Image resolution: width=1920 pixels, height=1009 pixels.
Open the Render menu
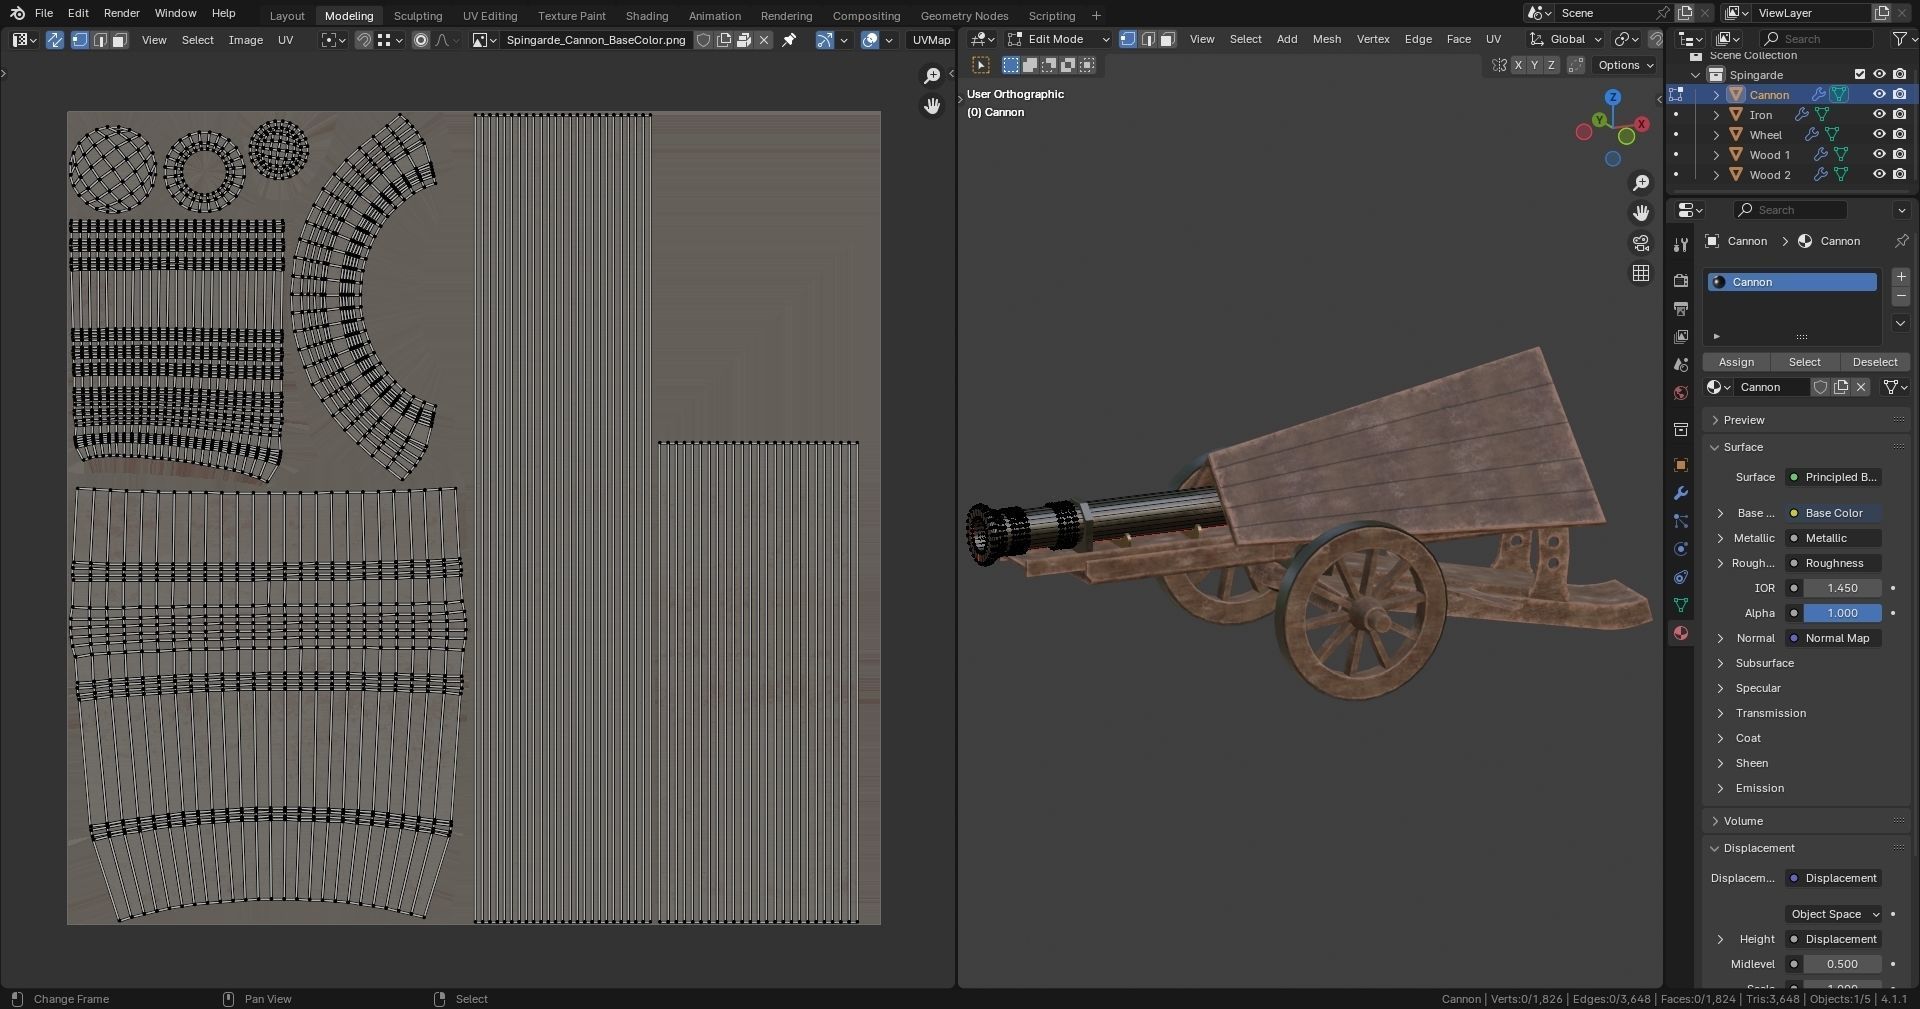(121, 13)
